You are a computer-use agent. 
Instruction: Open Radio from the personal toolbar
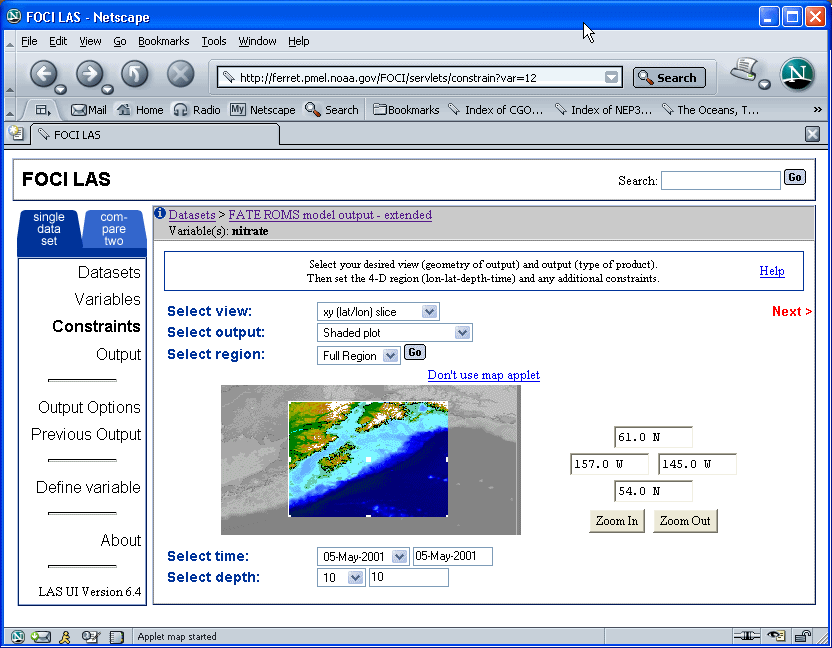point(197,110)
